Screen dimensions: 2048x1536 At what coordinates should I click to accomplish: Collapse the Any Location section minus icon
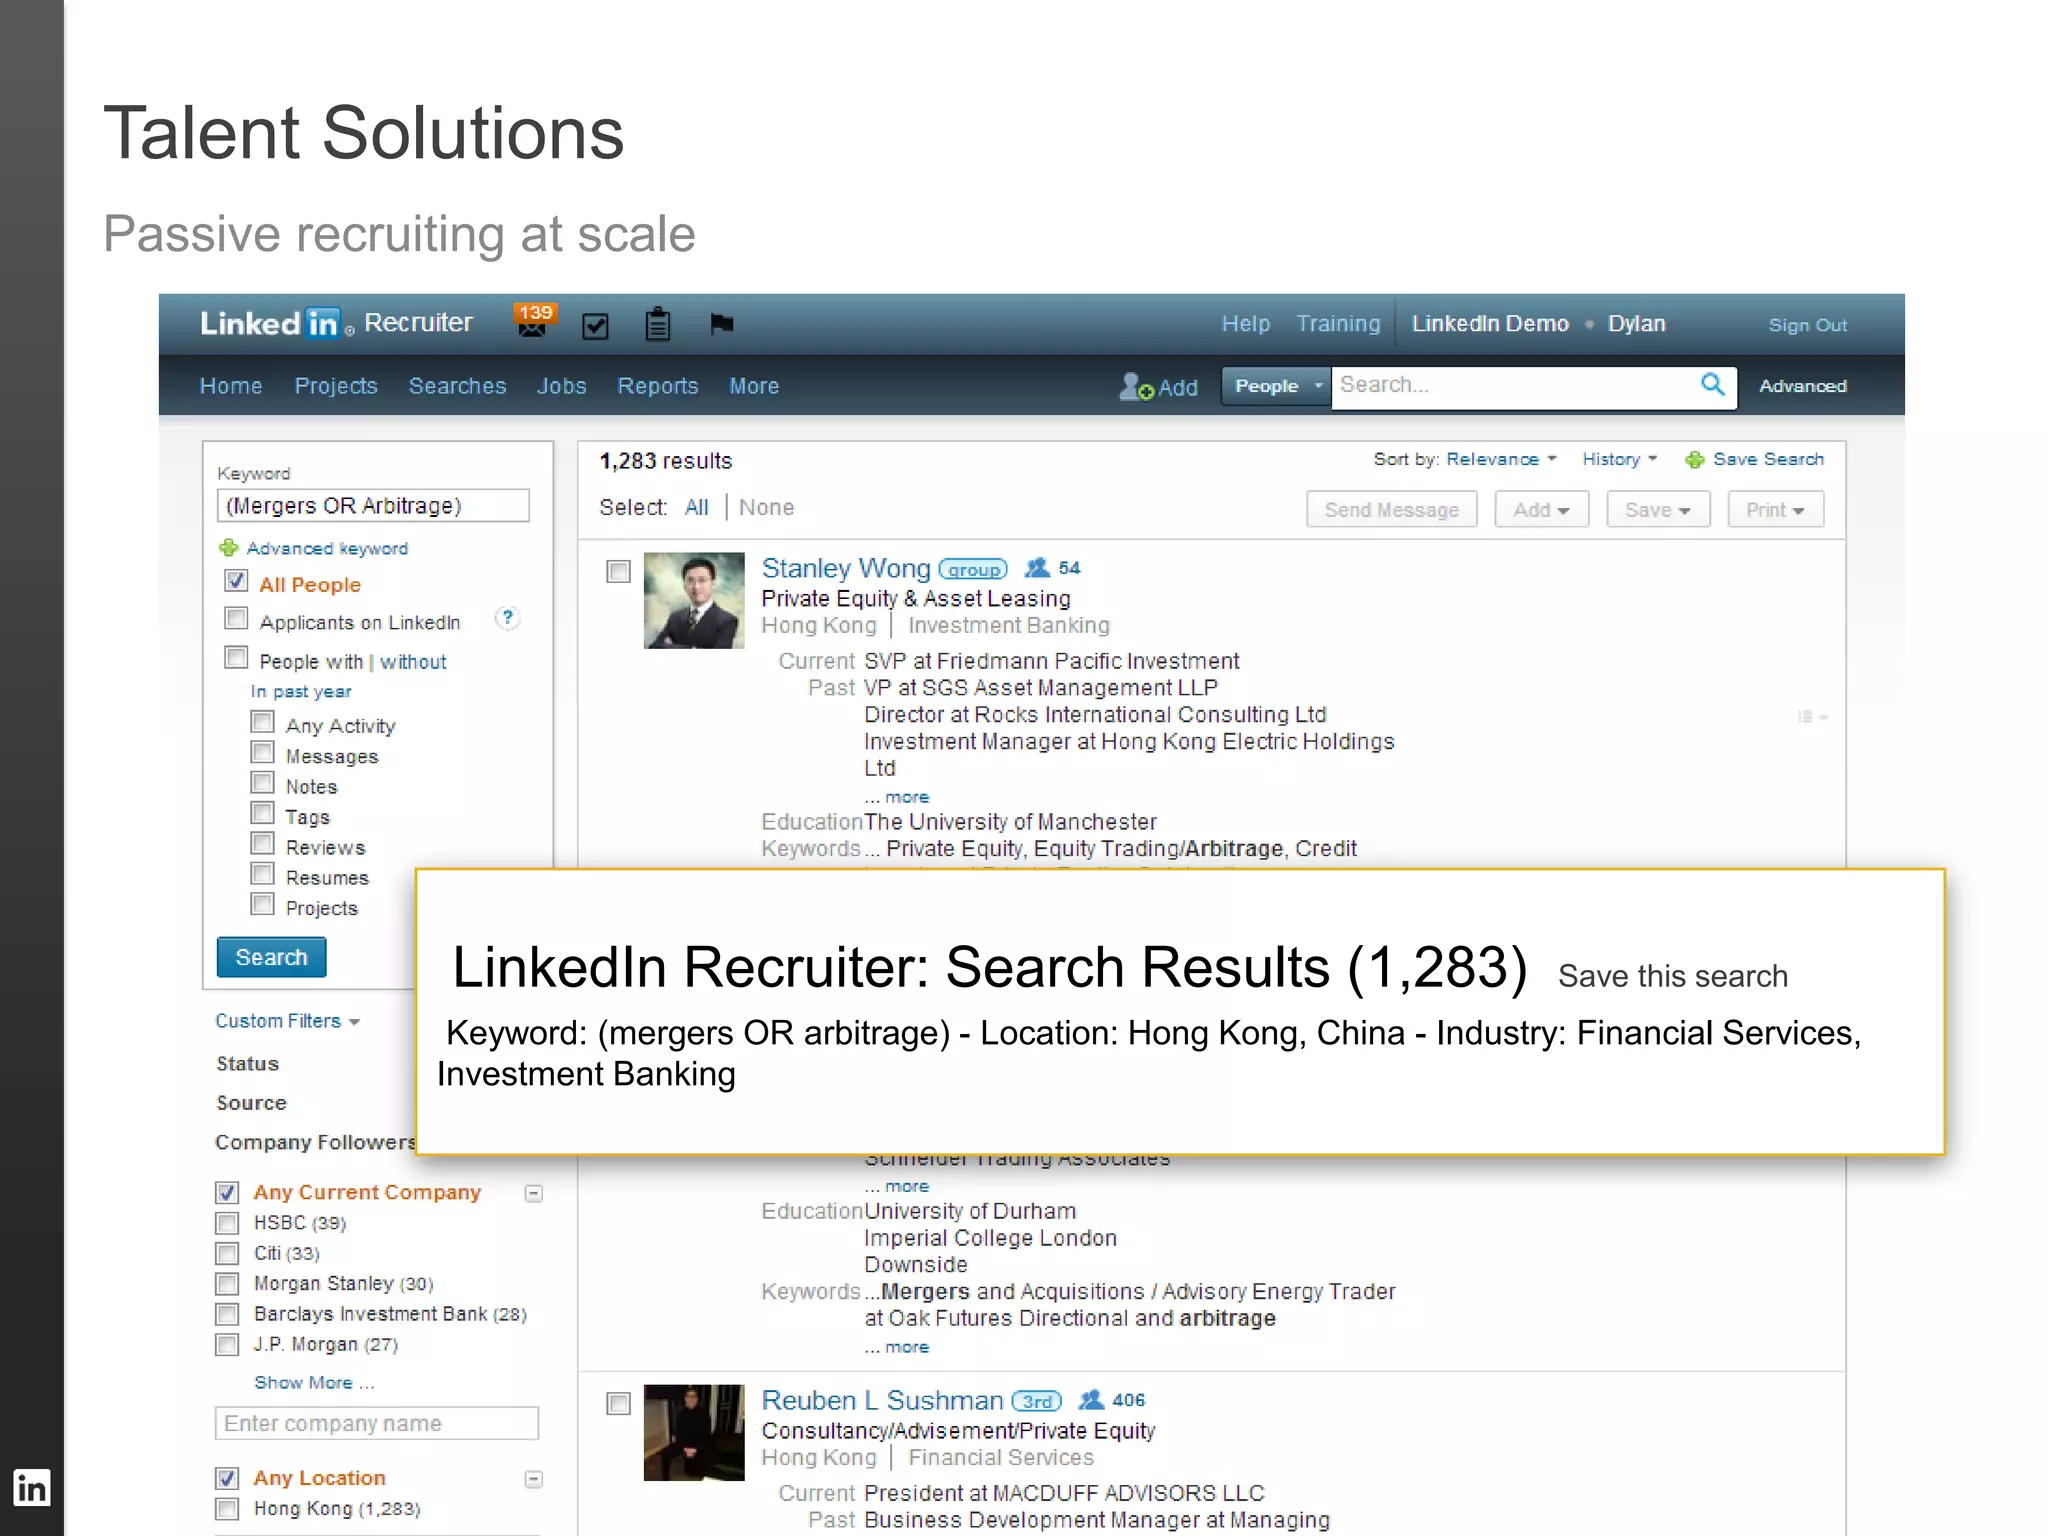pos(534,1479)
